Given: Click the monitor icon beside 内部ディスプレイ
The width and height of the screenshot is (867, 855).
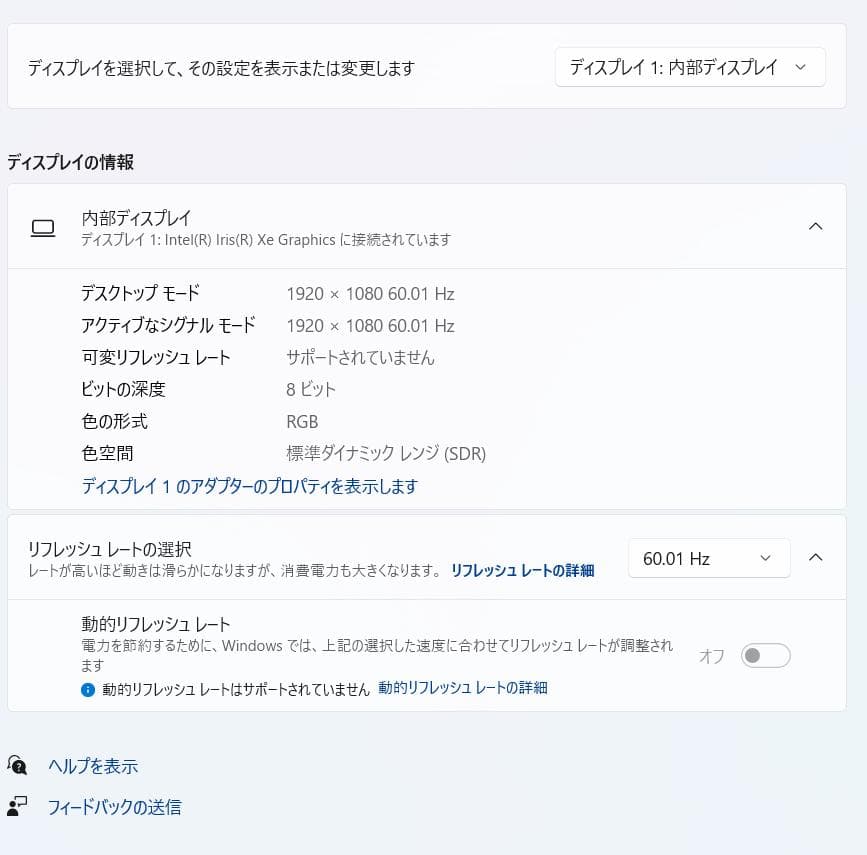Looking at the screenshot, I should 43,228.
